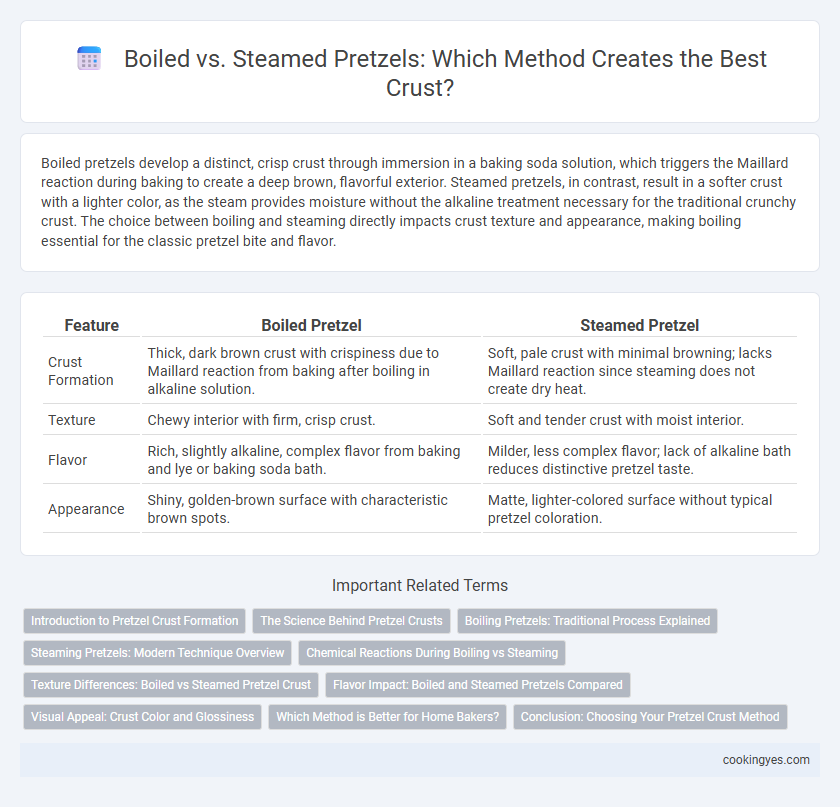Select 'Boiling Pretzels: Traditional Process Explained' tag
Viewport: 840px width, 807px height.
click(x=587, y=621)
